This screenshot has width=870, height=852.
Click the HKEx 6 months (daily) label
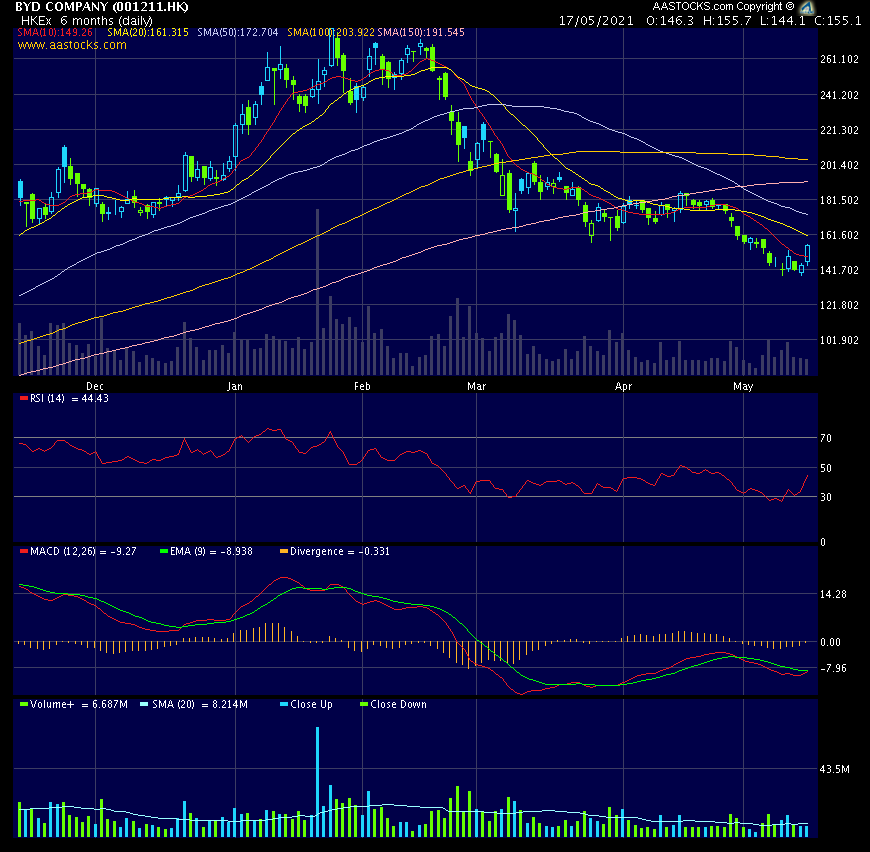coord(87,21)
